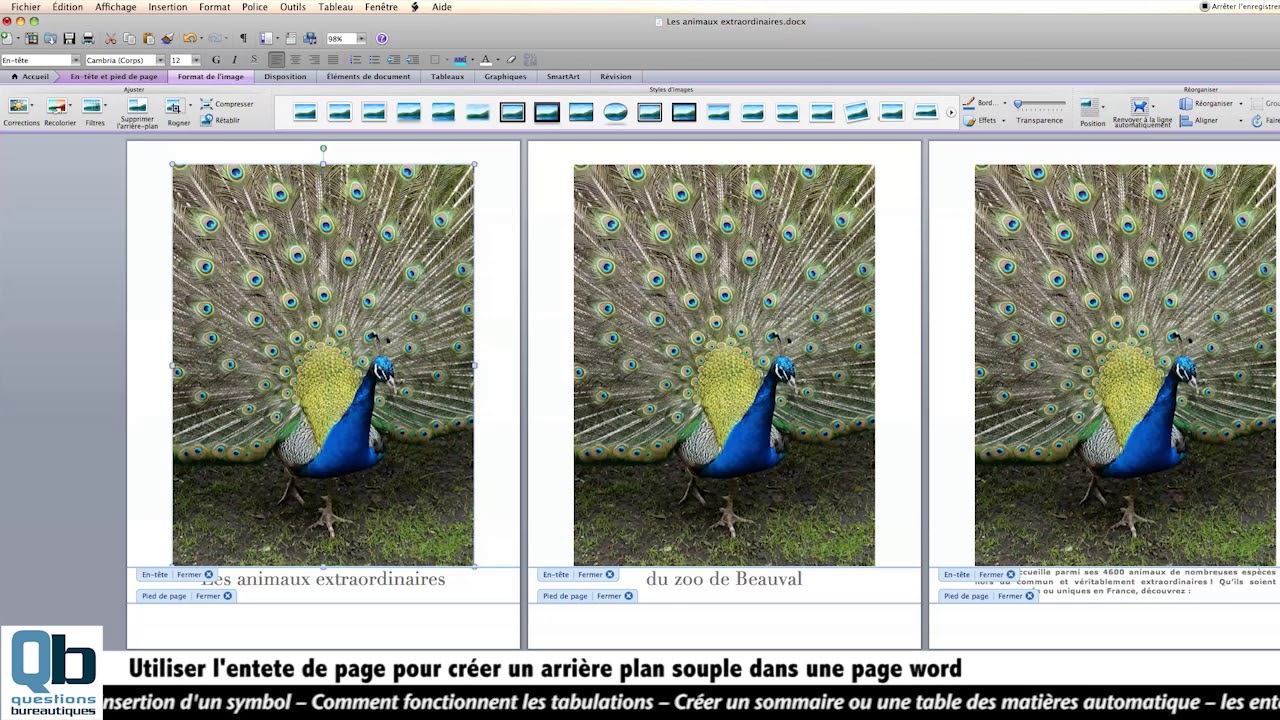Switch to the SmartArt tab
The image size is (1280, 720).
[563, 76]
